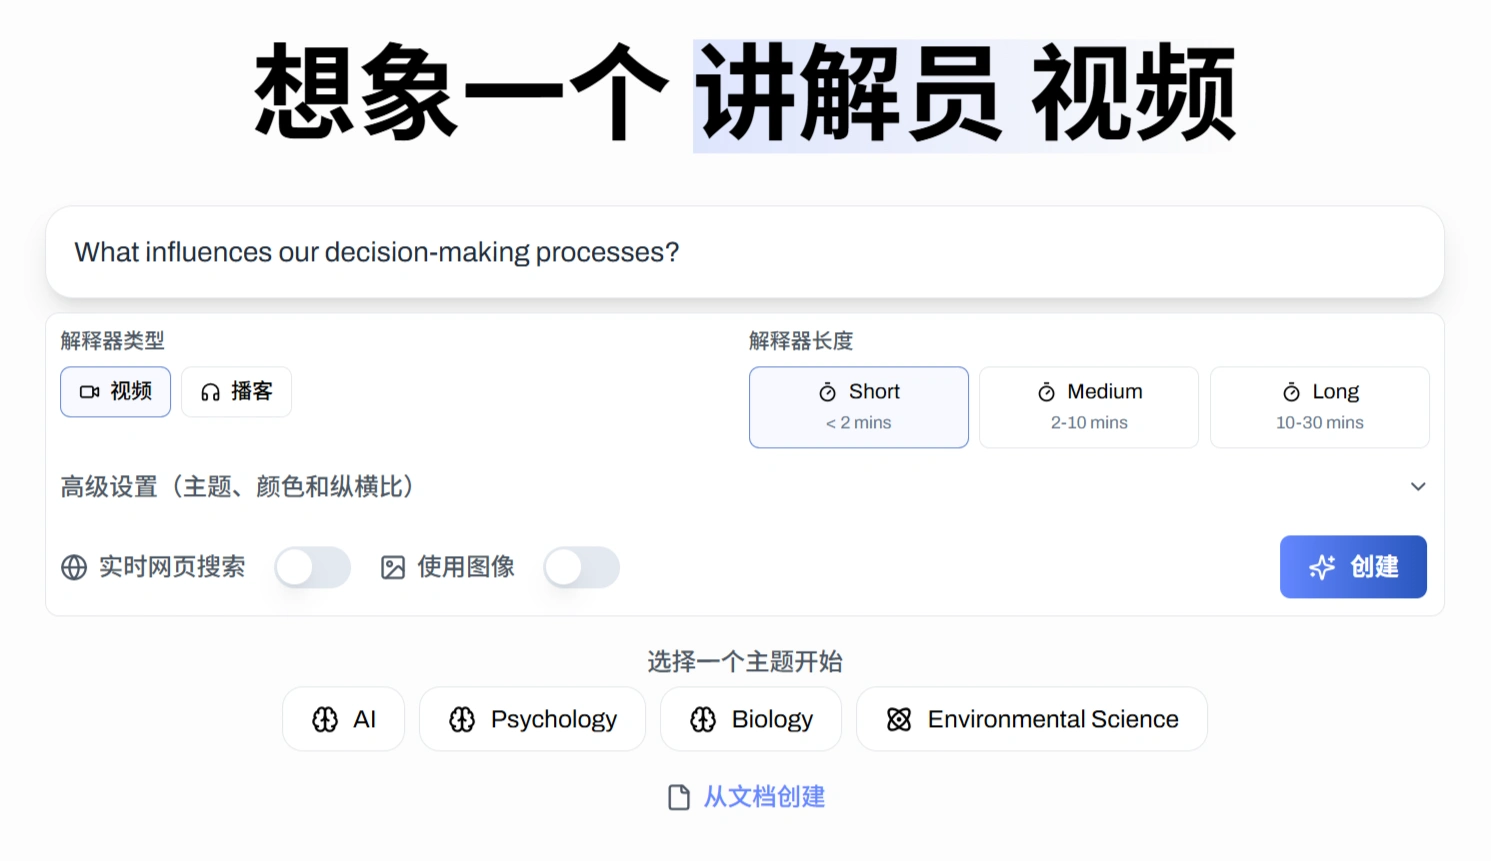This screenshot has height=861, width=1491.
Task: Pick the Psychology topic chip
Action: [533, 720]
